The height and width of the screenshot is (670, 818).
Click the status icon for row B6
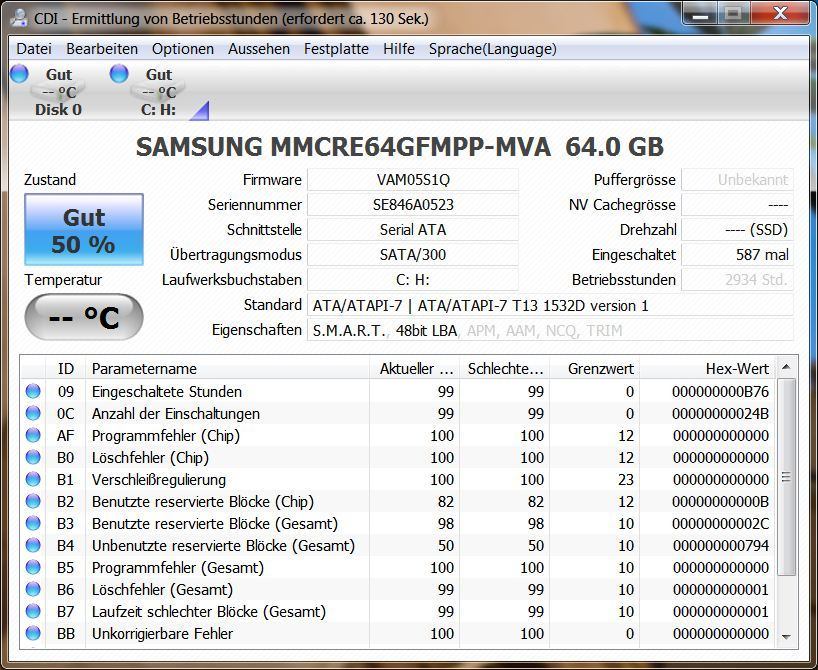(33, 589)
